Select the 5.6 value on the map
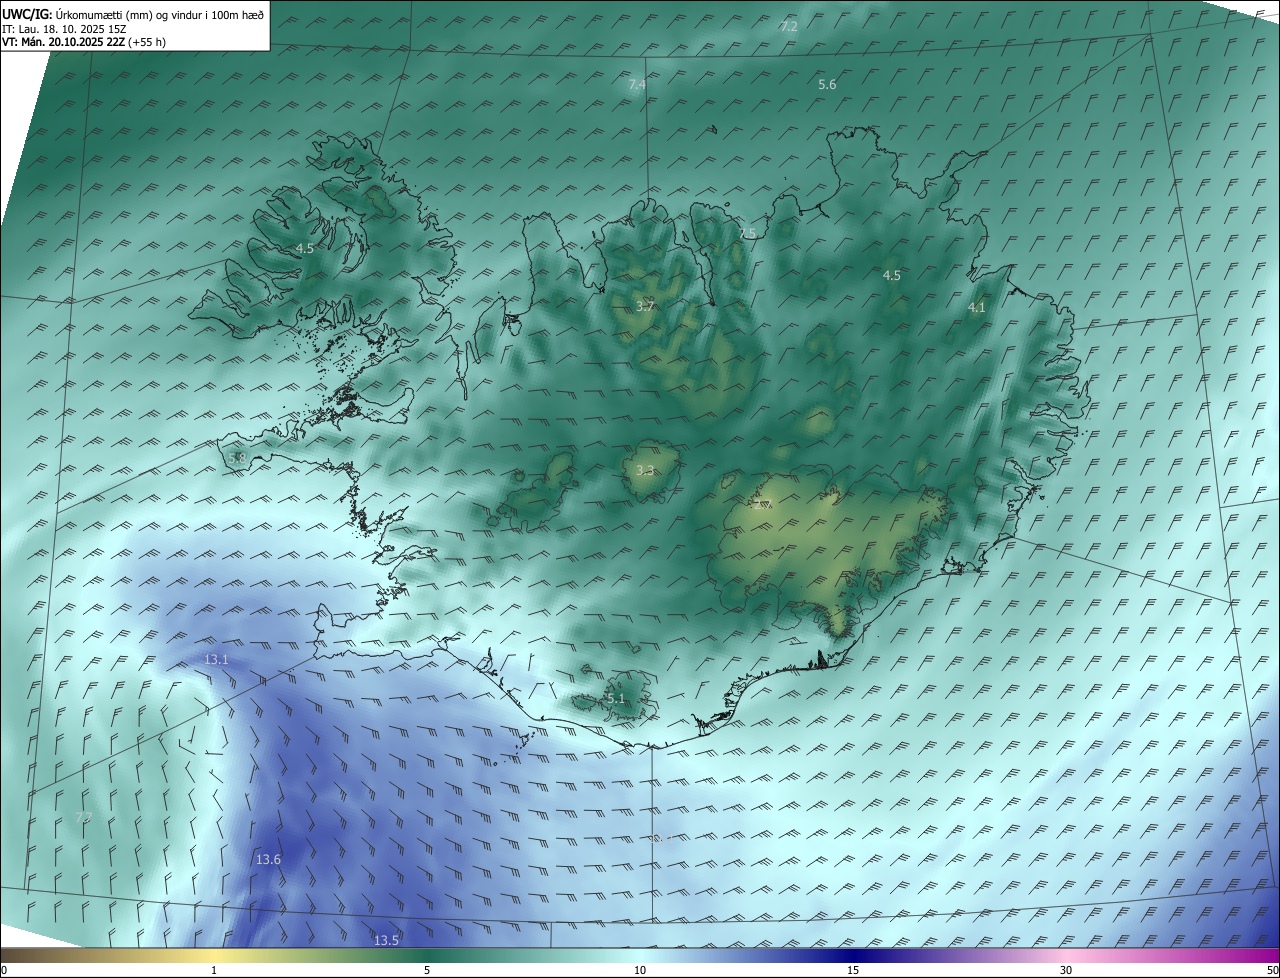The width and height of the screenshot is (1280, 978). pos(827,85)
